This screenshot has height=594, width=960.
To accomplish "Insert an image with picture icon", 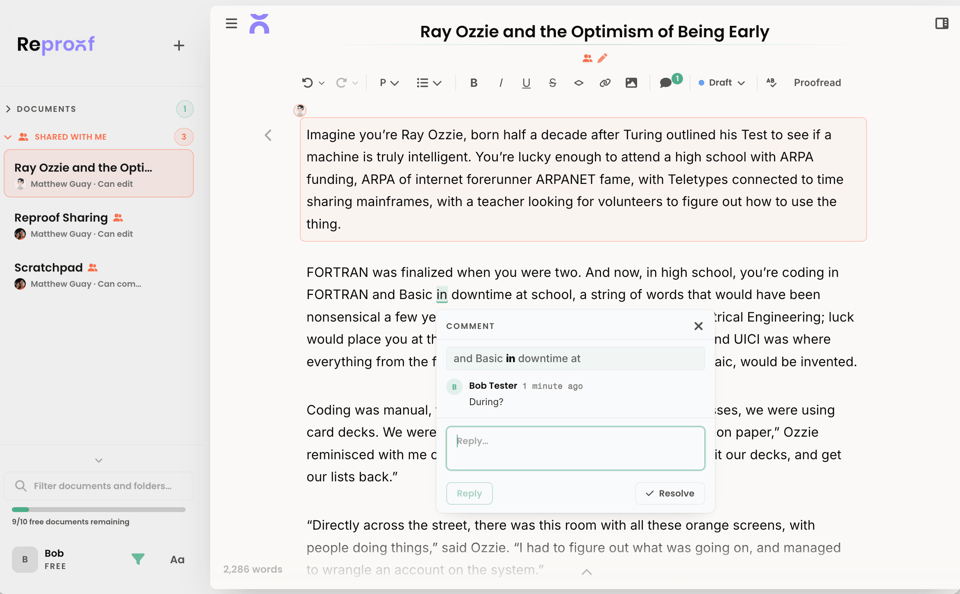I will point(631,83).
